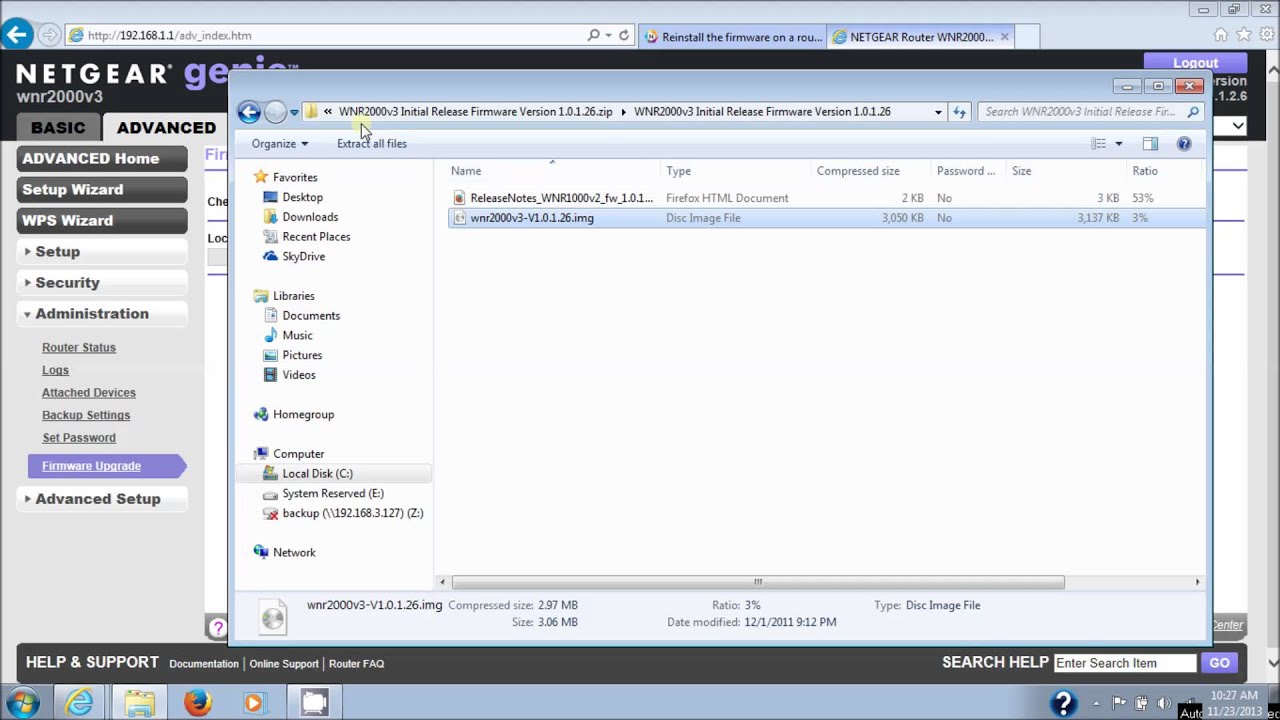The width and height of the screenshot is (1280, 720).
Task: Open the Backup Settings link
Action: pos(86,415)
